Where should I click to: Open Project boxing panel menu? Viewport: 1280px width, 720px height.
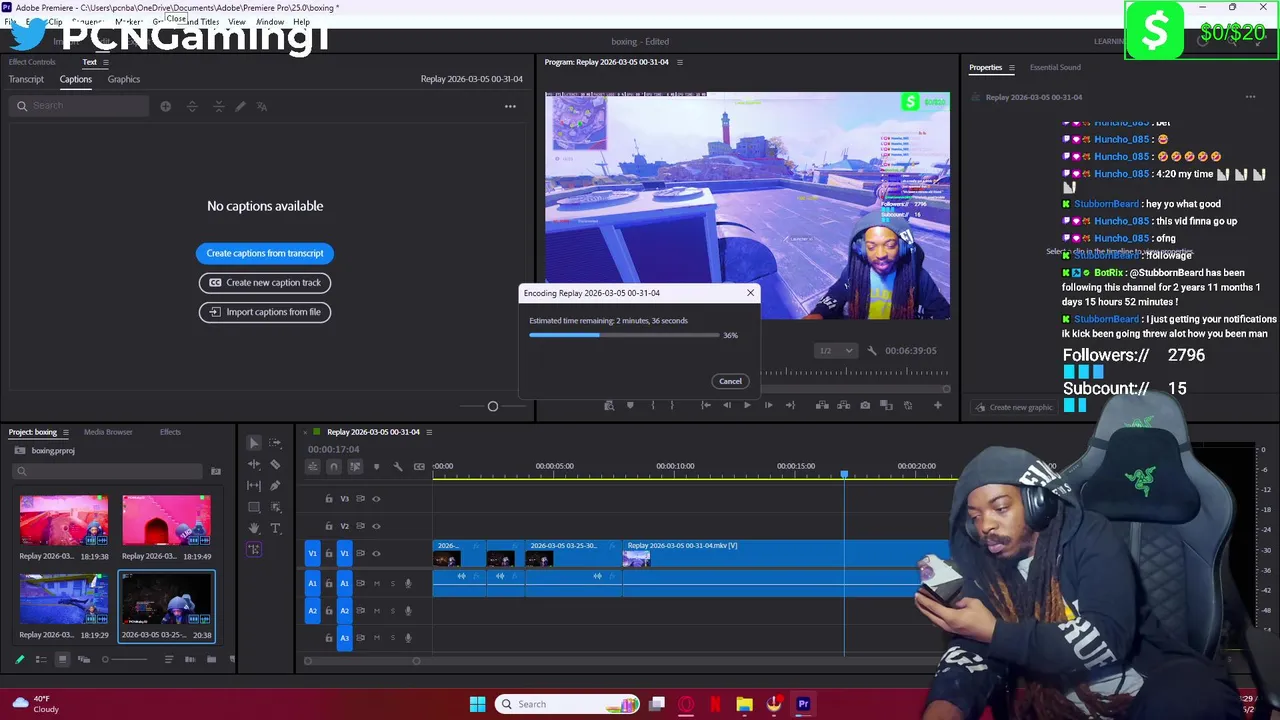coord(66,432)
